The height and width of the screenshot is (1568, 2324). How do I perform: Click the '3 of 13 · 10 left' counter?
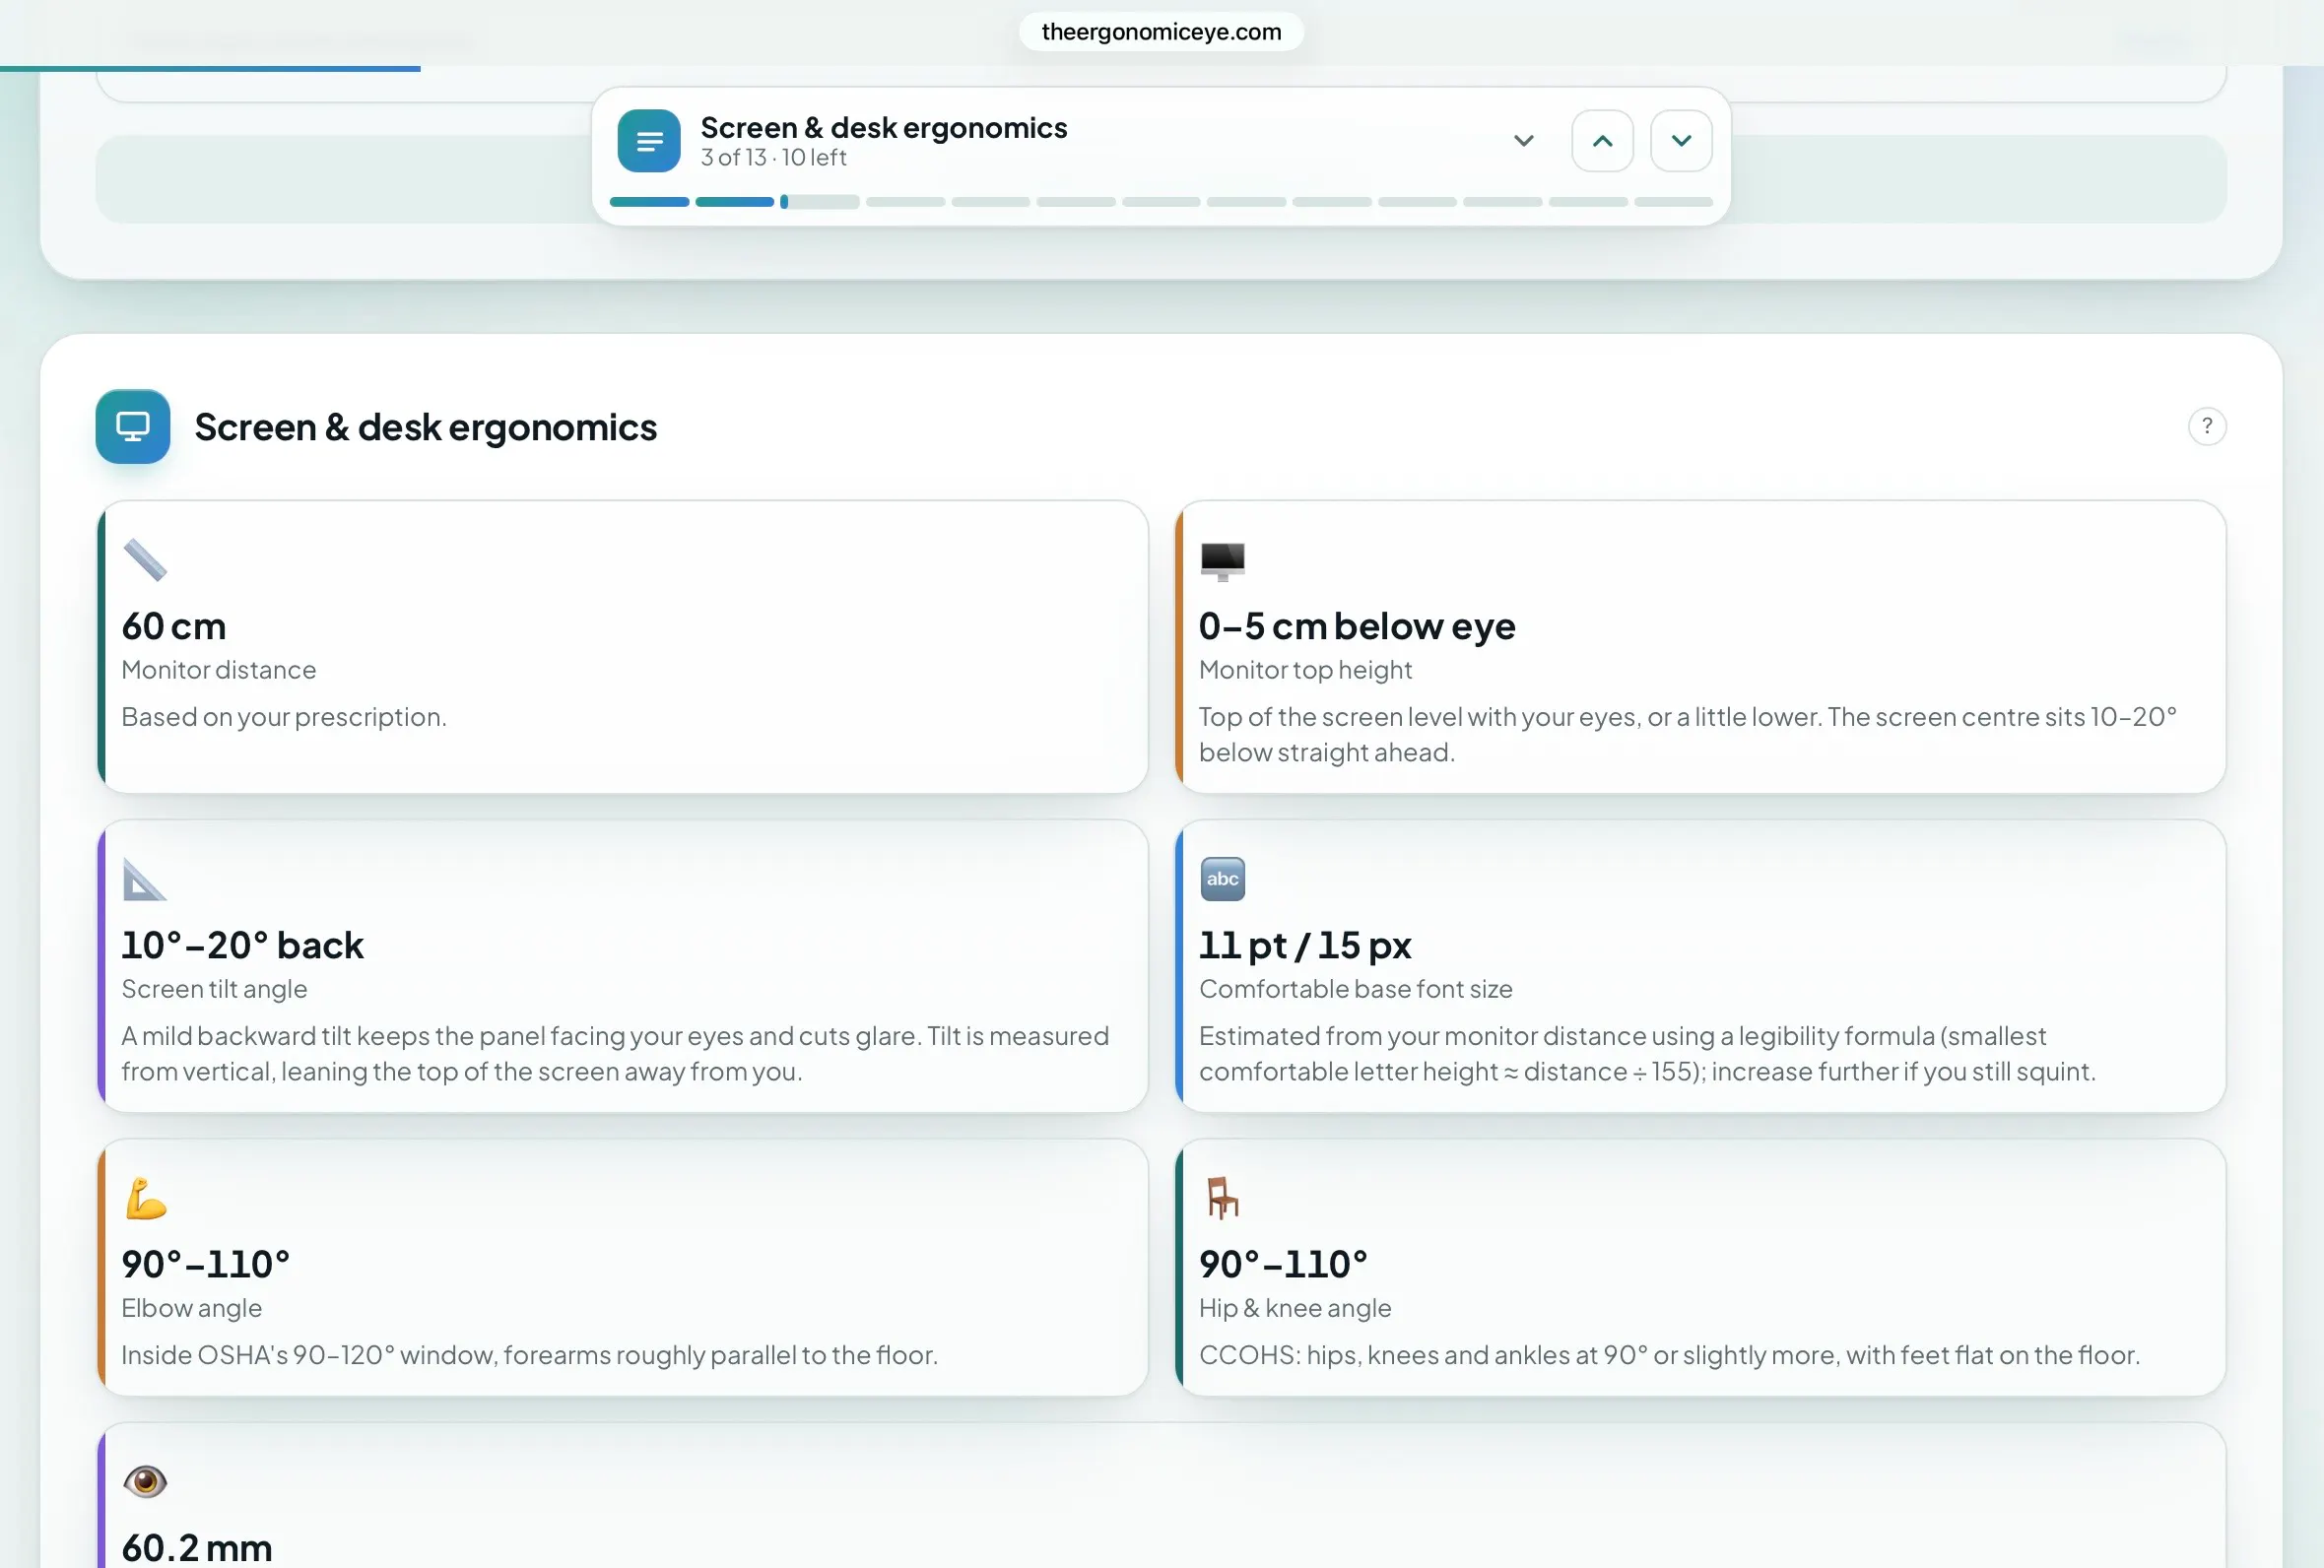(773, 158)
